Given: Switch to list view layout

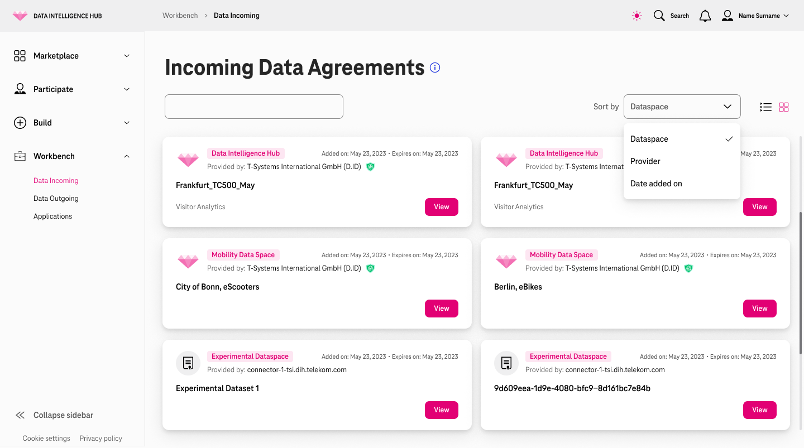Looking at the screenshot, I should [x=766, y=107].
